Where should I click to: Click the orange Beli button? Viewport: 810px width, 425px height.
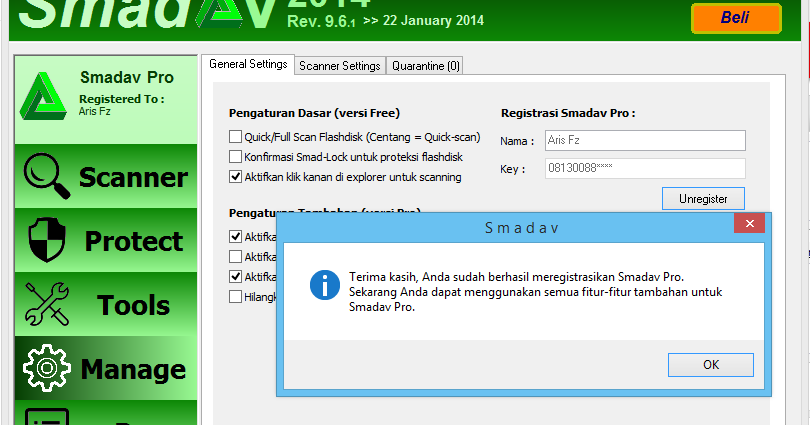pyautogui.click(x=736, y=18)
